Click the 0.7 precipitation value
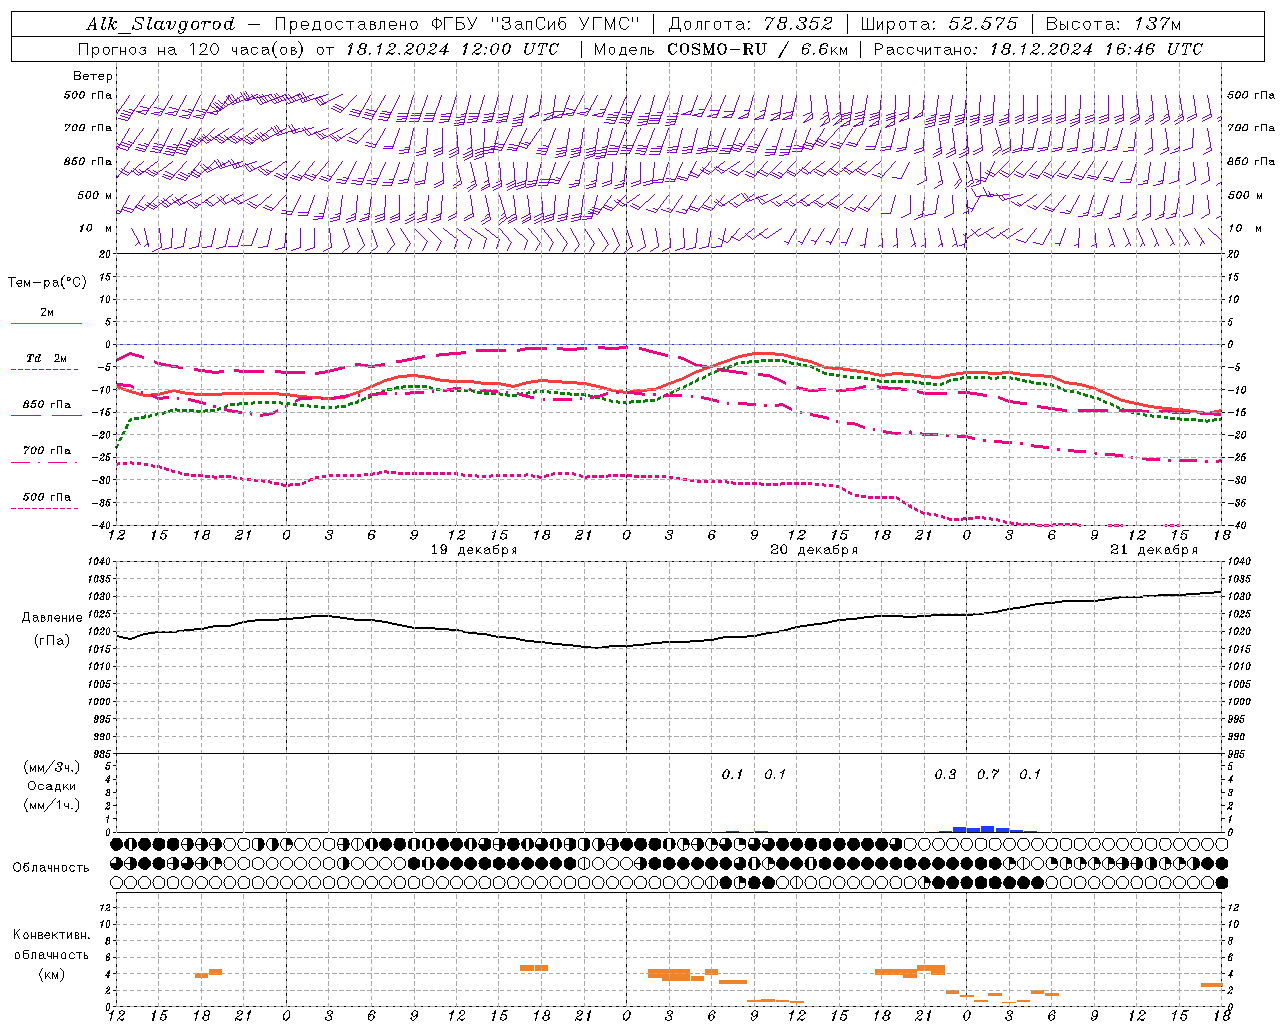The image size is (1280, 1024). pyautogui.click(x=988, y=775)
